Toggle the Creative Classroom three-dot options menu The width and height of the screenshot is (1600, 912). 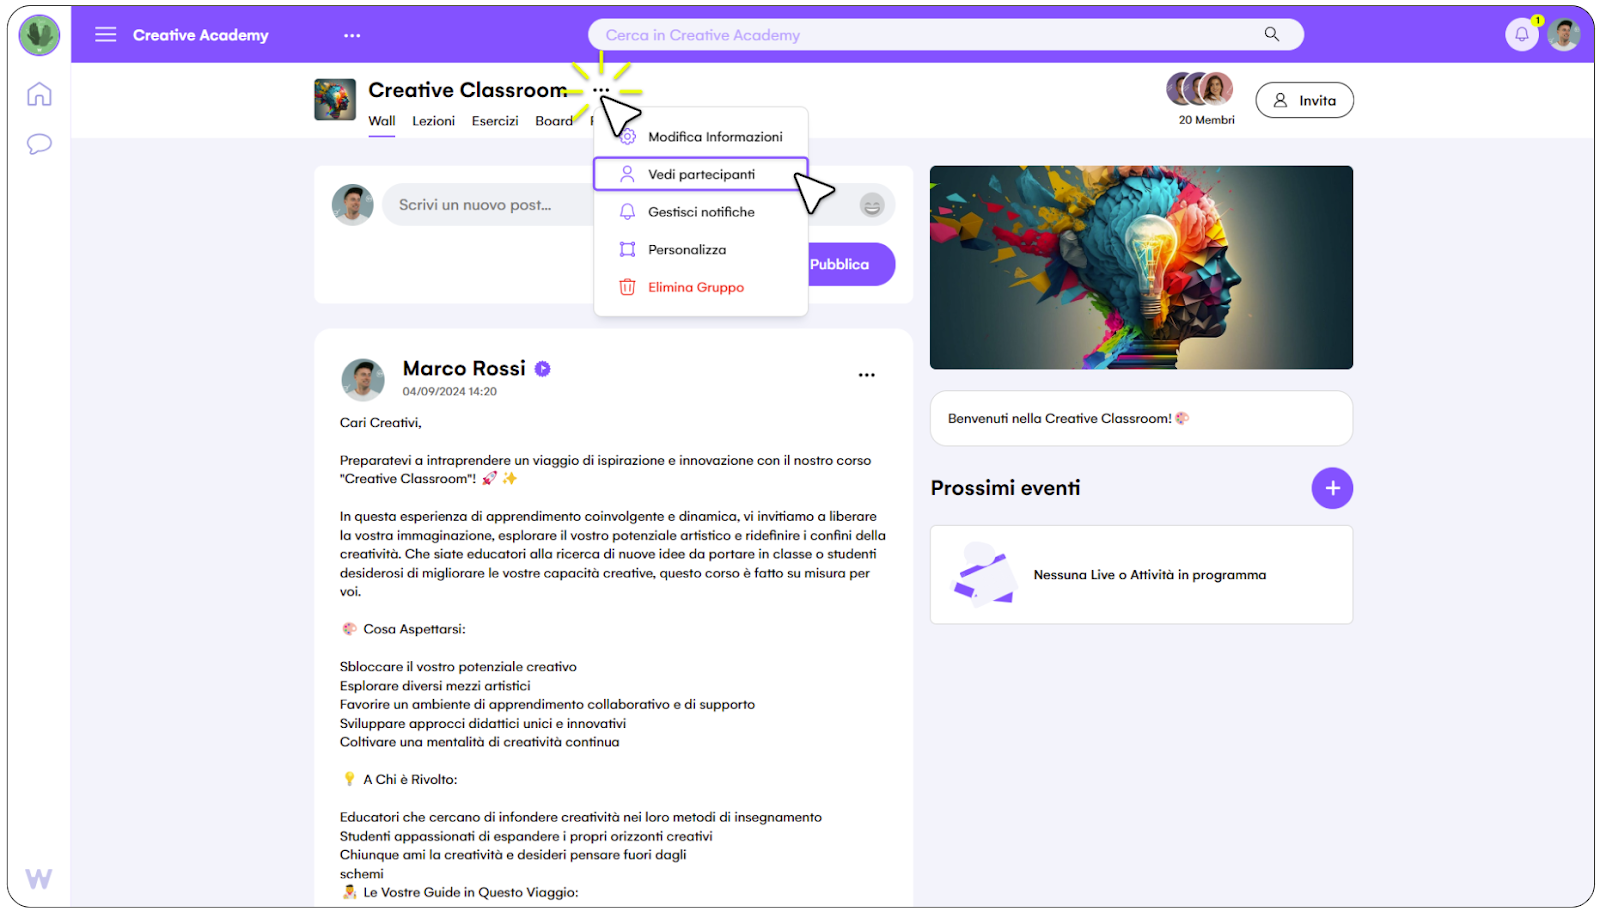tap(600, 90)
